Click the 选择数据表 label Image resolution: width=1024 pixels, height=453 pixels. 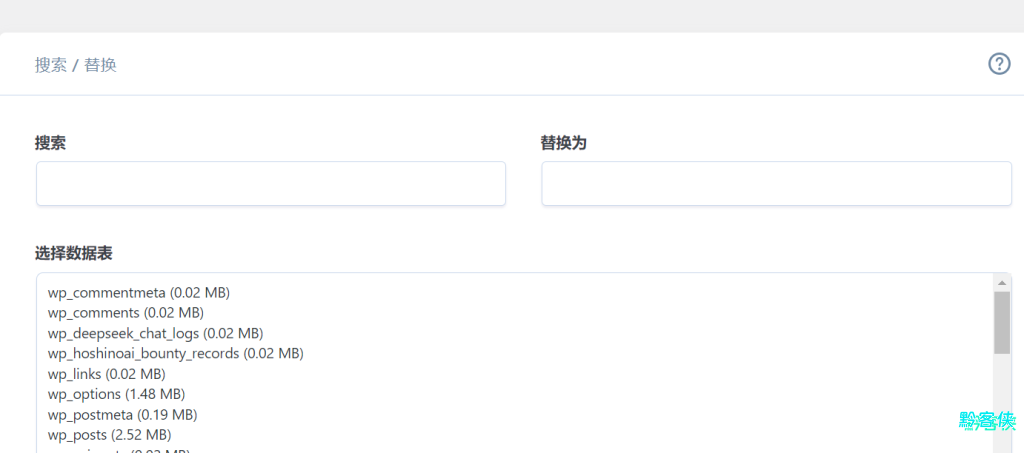point(74,253)
